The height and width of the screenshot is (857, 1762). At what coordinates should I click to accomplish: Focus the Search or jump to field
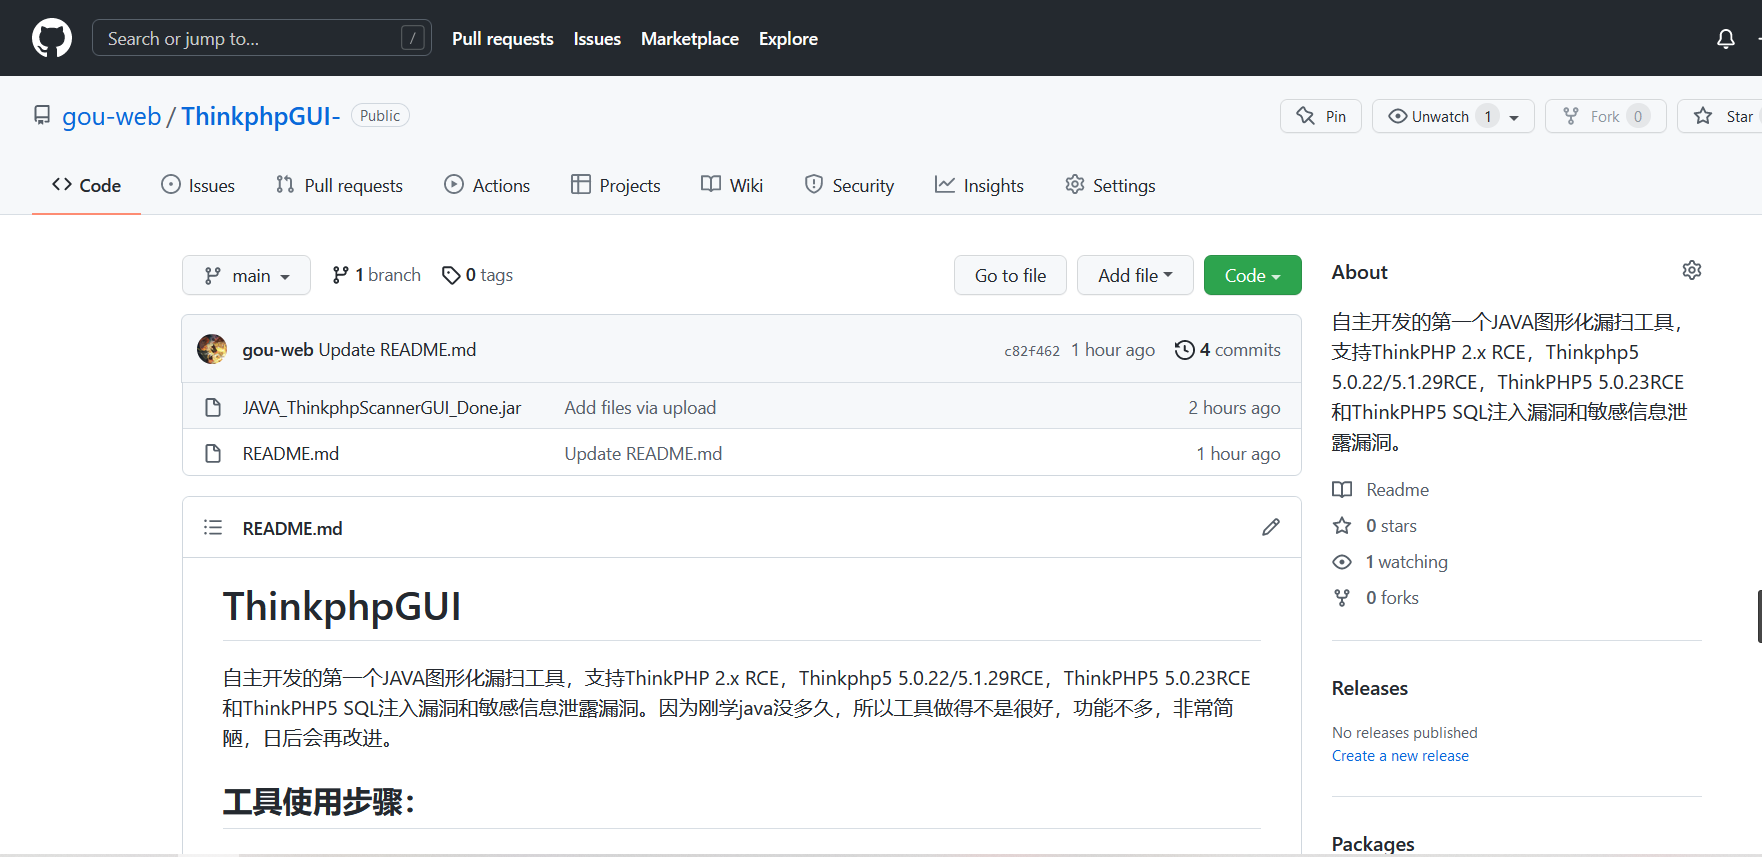coord(262,38)
